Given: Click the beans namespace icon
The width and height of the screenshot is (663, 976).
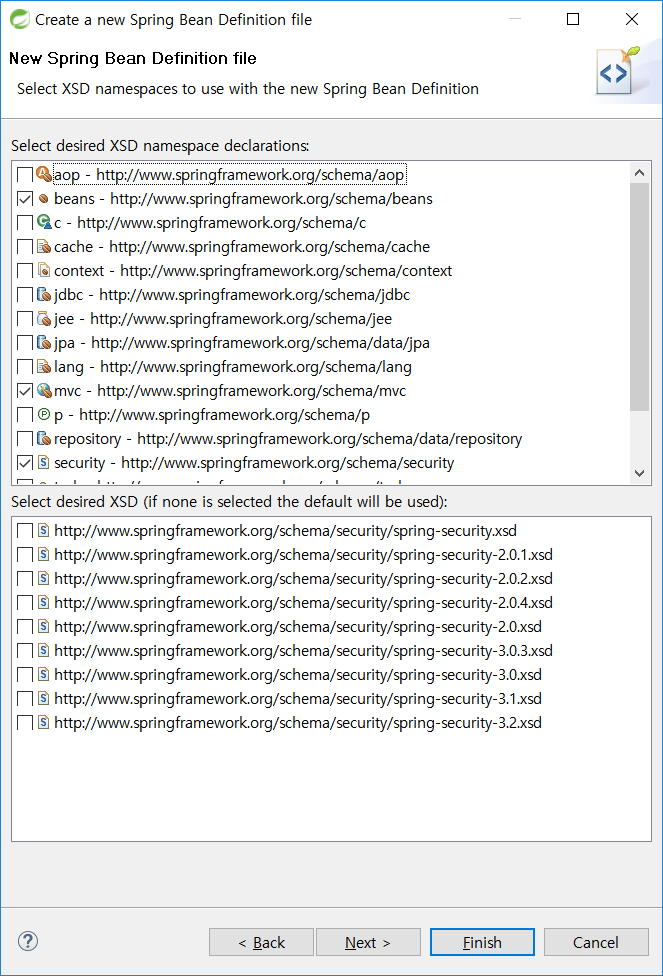Looking at the screenshot, I should pyautogui.click(x=44, y=199).
